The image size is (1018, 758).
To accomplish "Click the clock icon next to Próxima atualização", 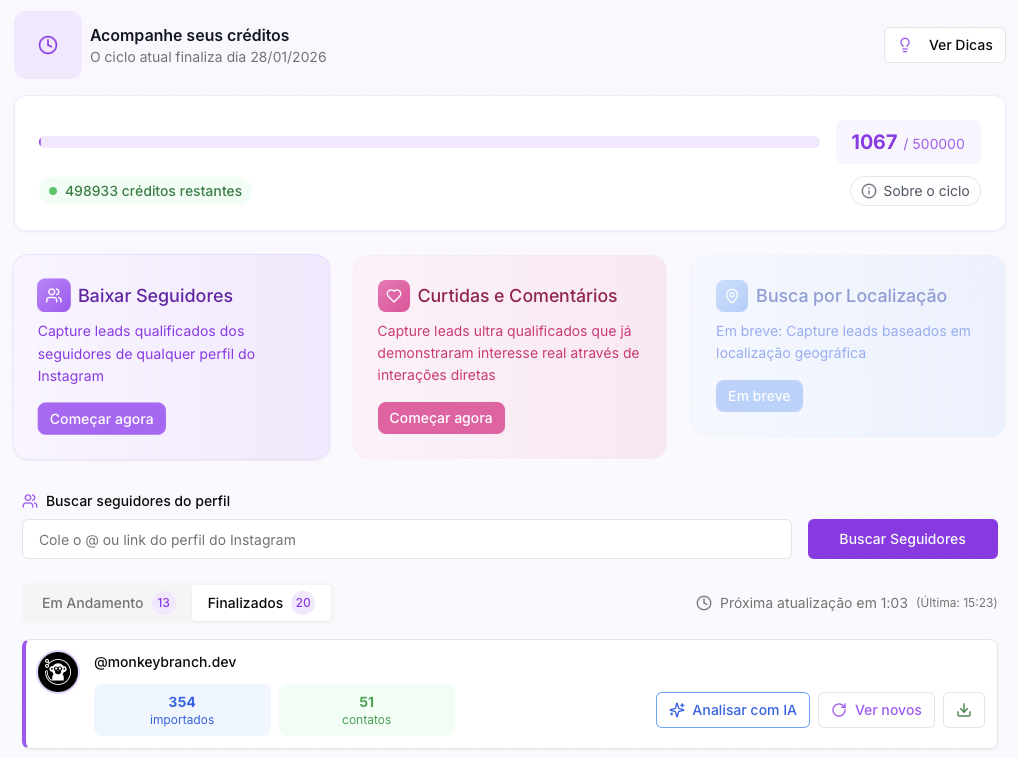I will (703, 602).
